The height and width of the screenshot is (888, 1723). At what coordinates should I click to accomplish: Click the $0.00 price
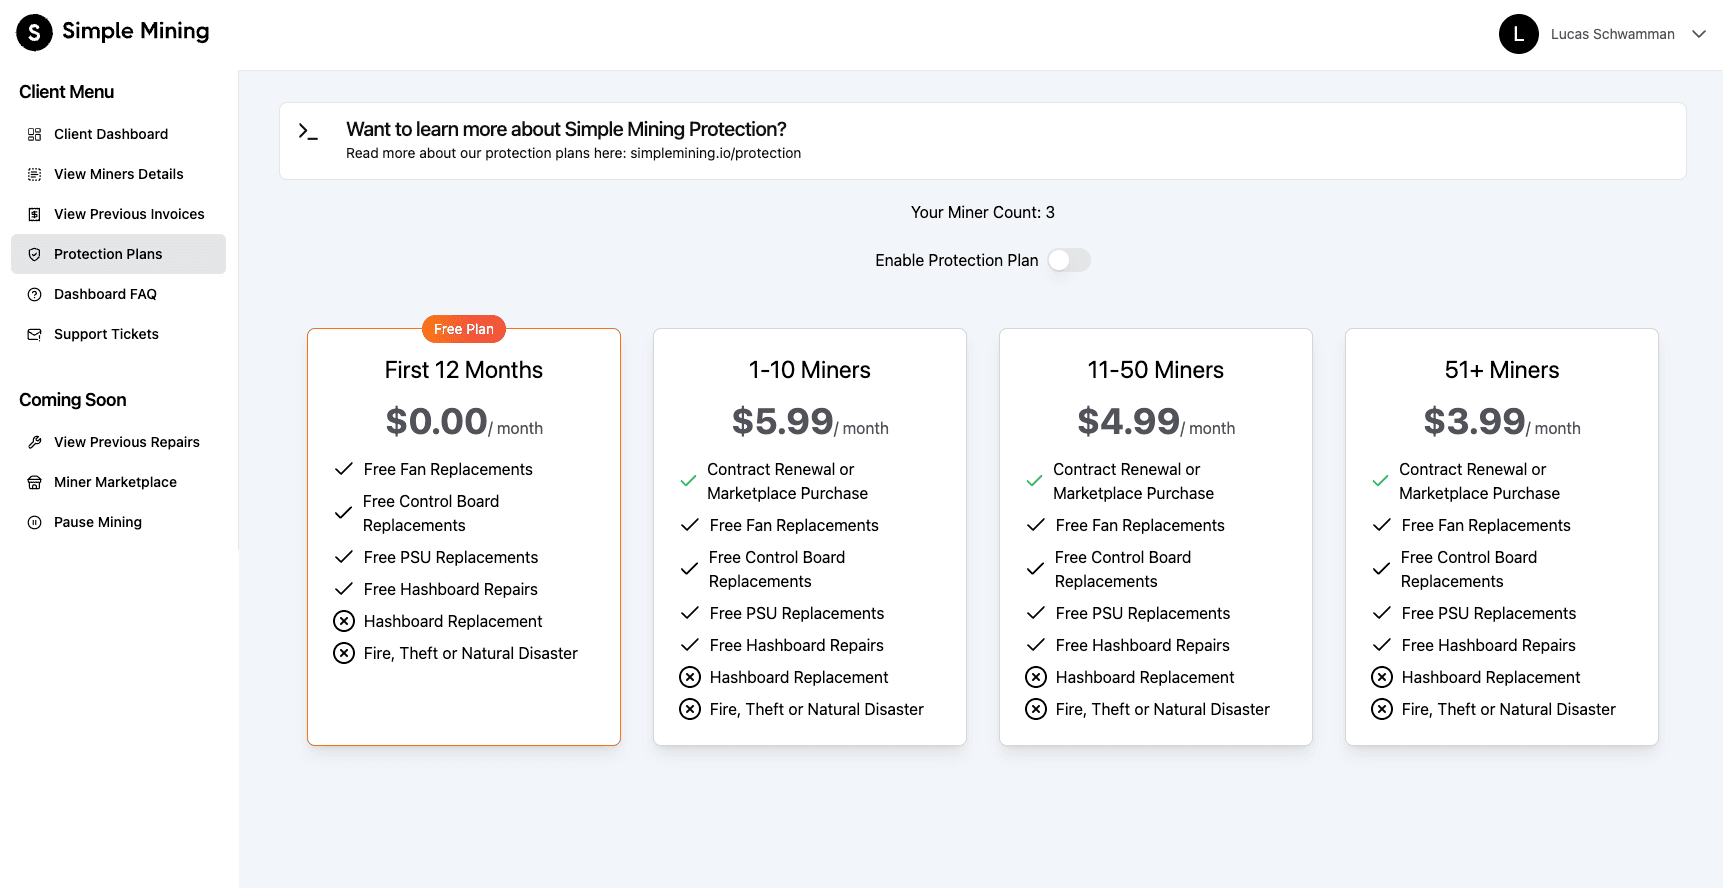coord(437,421)
